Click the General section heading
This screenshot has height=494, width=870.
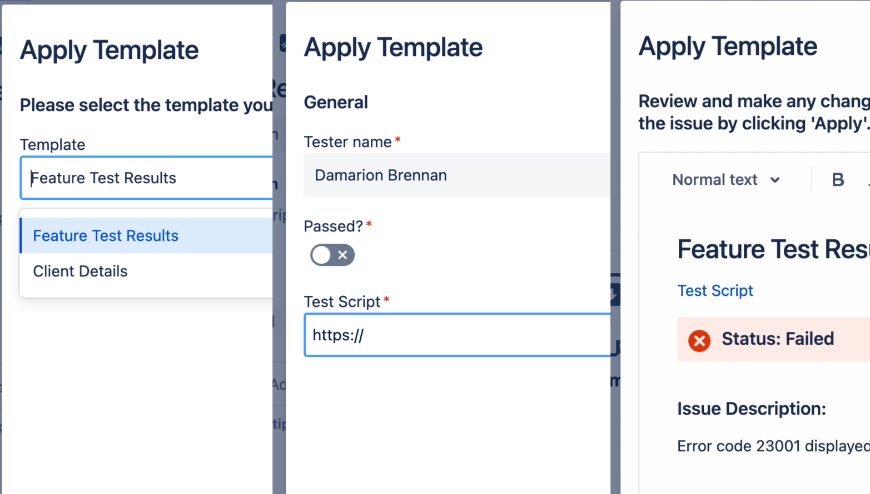tap(336, 102)
